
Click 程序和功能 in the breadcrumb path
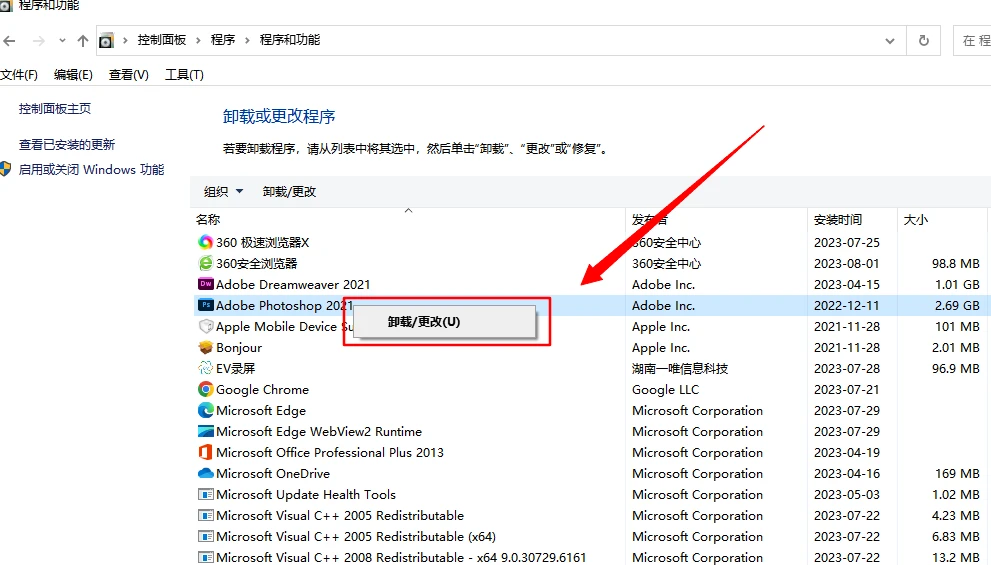pyautogui.click(x=290, y=40)
